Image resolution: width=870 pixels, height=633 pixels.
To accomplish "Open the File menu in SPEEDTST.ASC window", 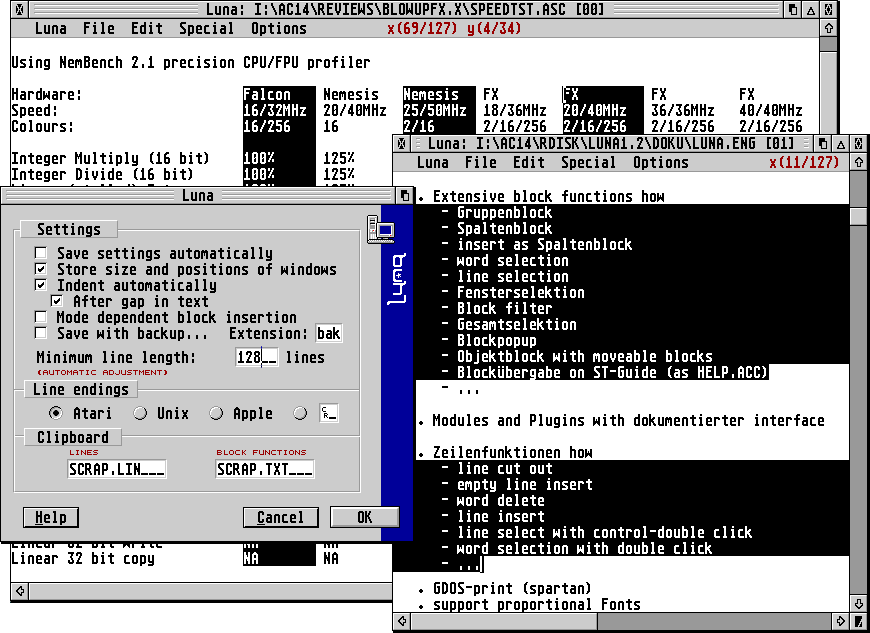I will coord(99,28).
